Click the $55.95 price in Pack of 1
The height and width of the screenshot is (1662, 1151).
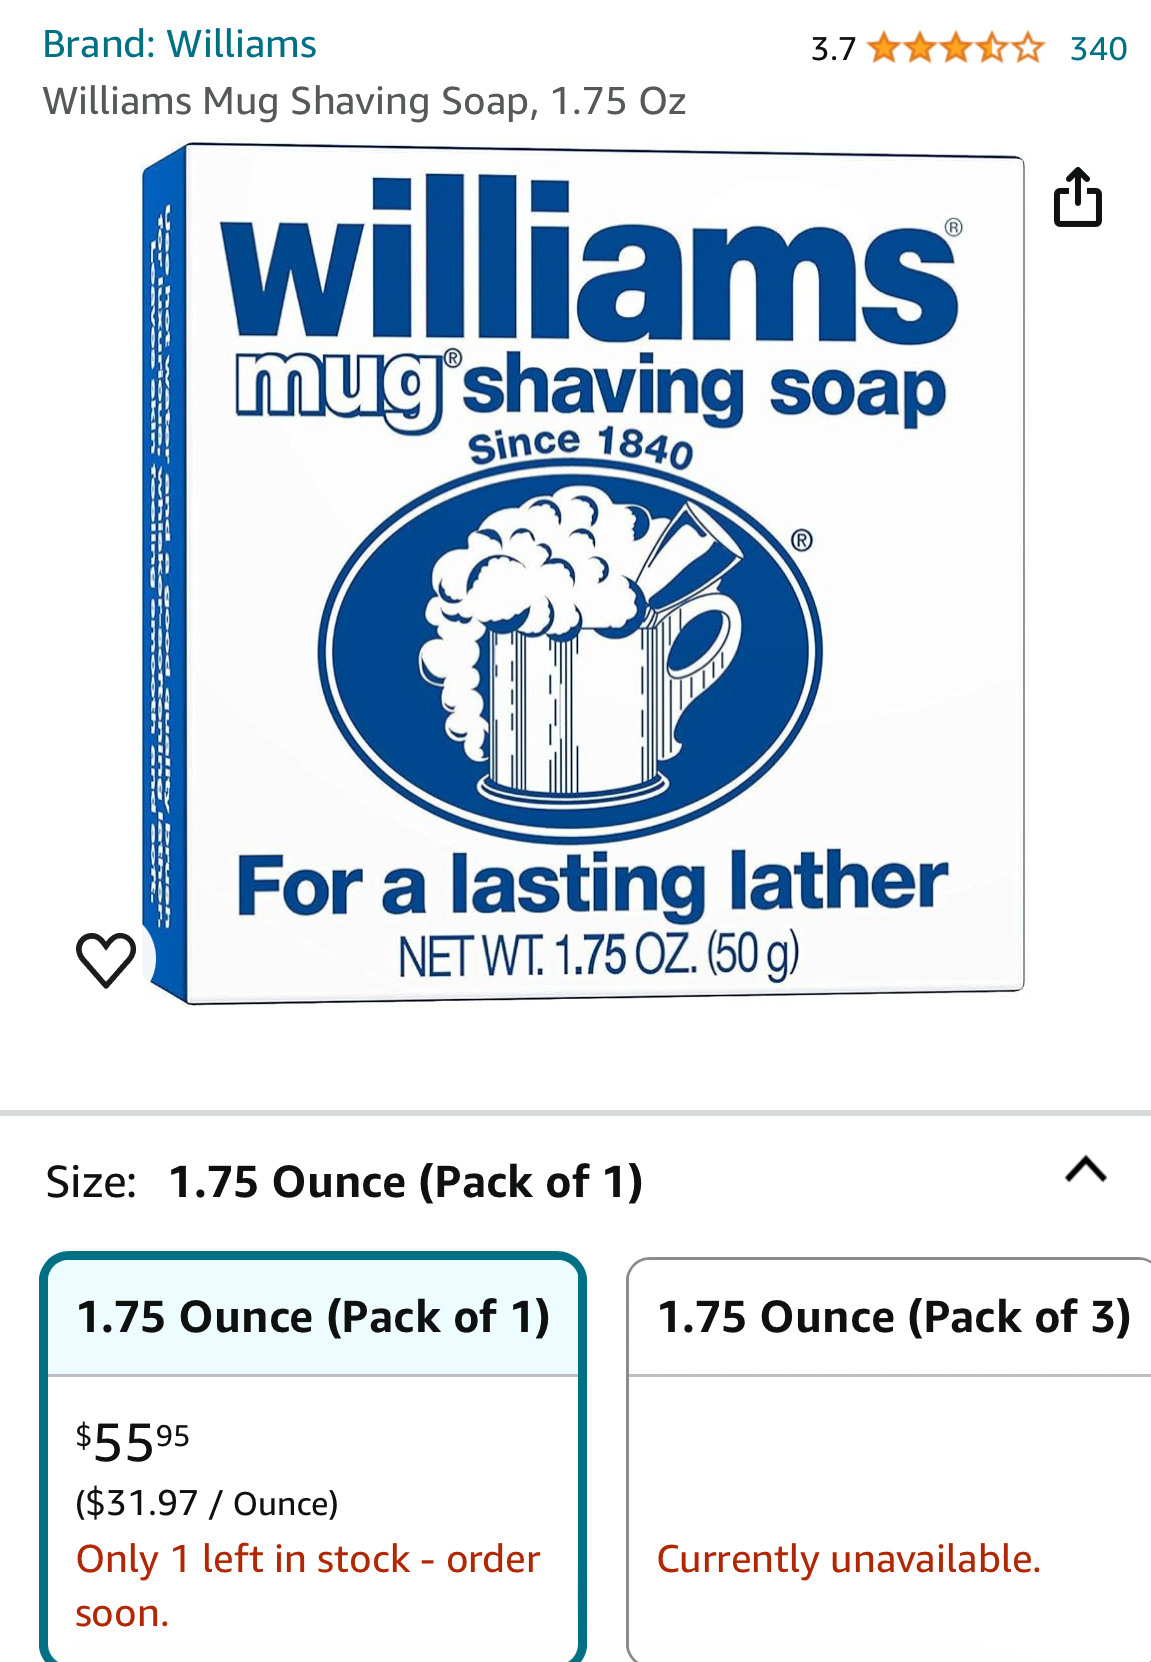click(x=133, y=1442)
